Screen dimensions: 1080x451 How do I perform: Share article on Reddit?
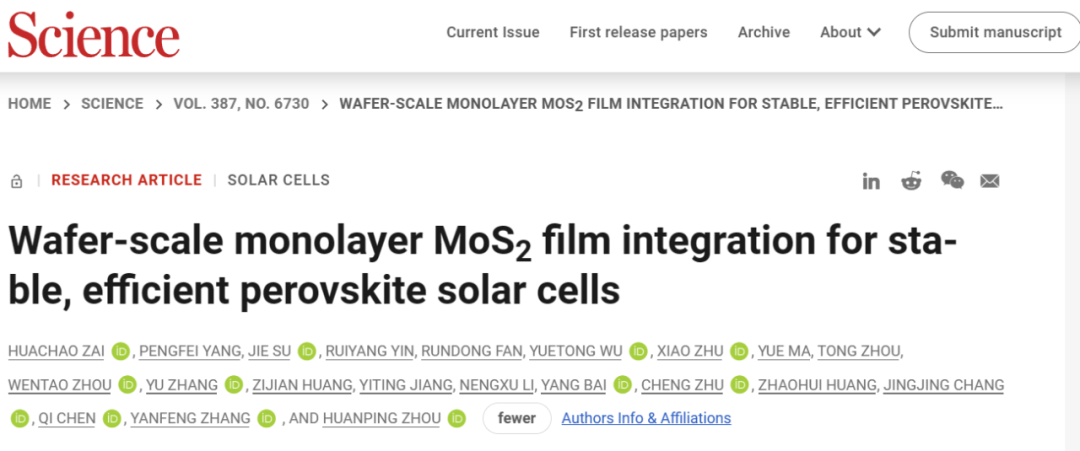(911, 181)
